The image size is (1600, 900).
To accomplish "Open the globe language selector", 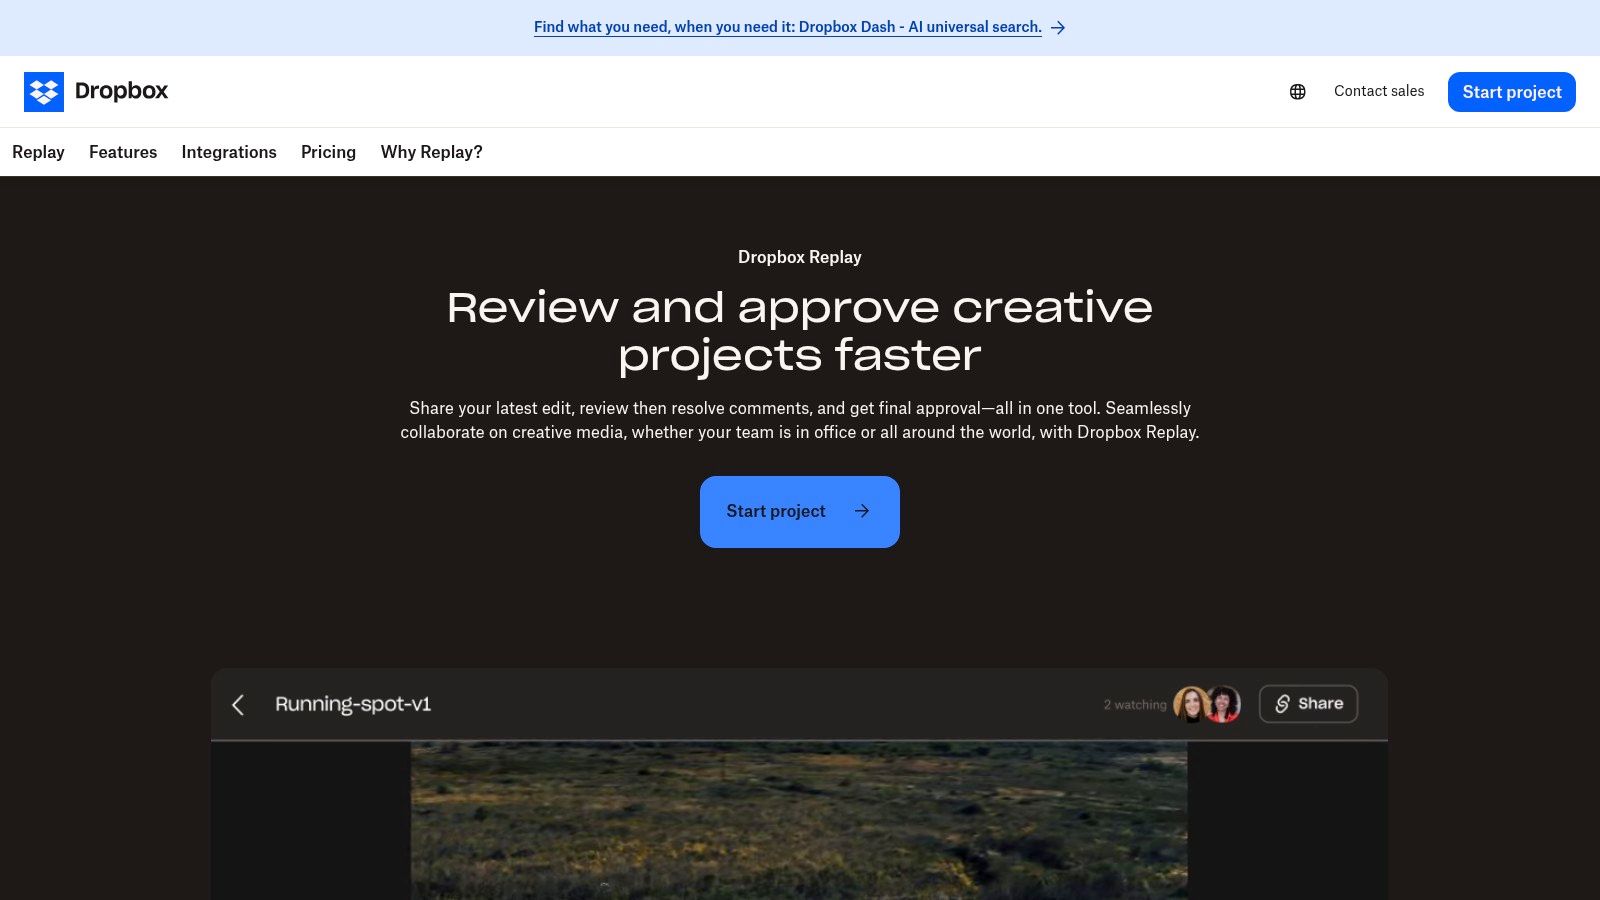I will (1297, 91).
